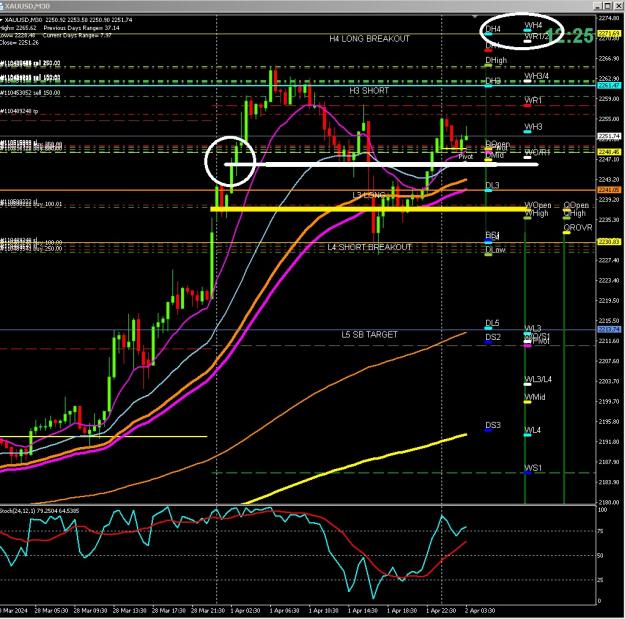The image size is (625, 620).
Task: Click the blue price tag near L5
Action: coord(609,329)
